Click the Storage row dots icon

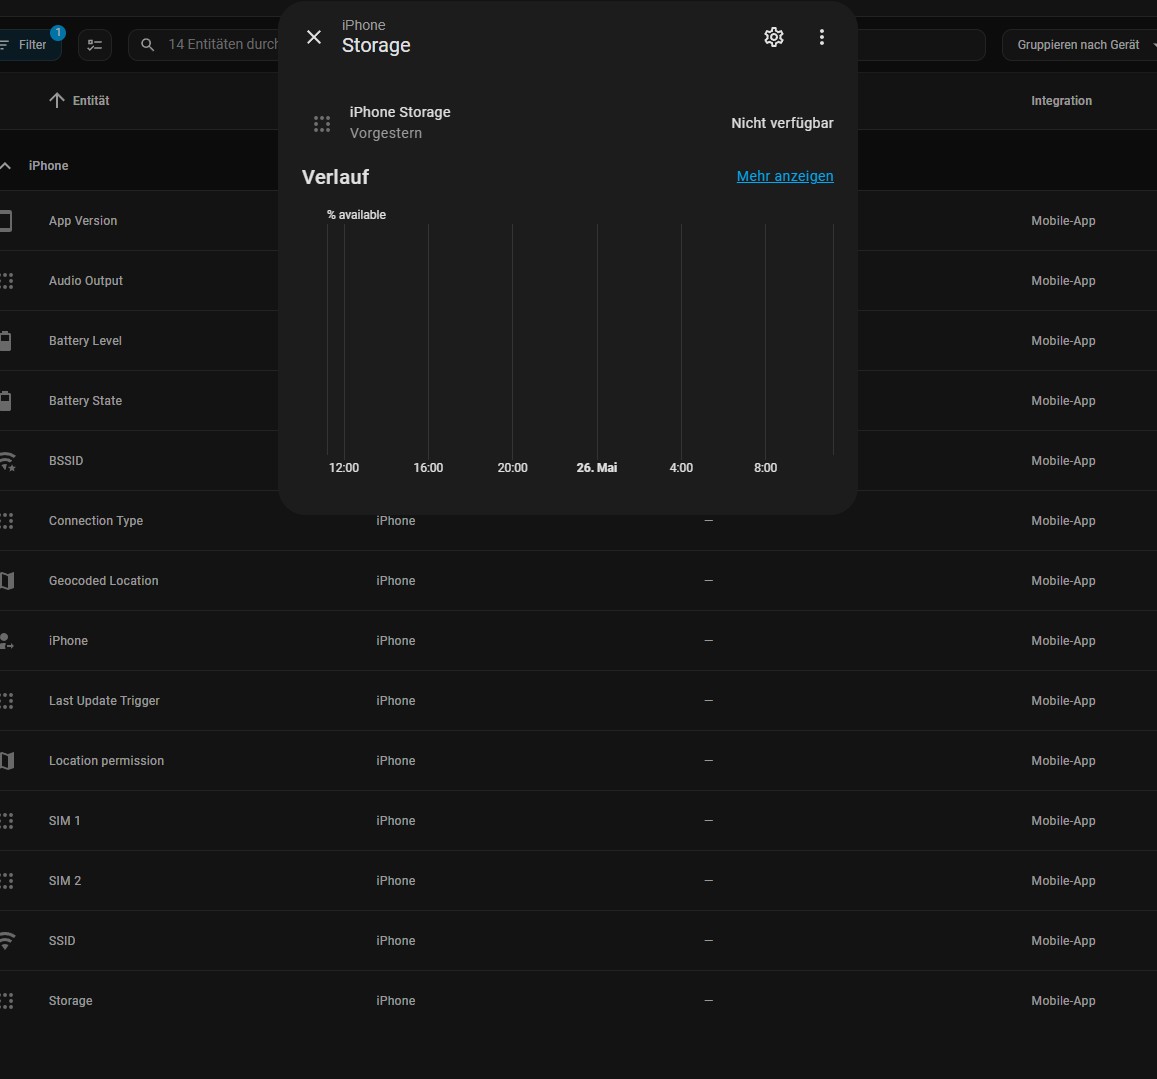tap(7, 1000)
